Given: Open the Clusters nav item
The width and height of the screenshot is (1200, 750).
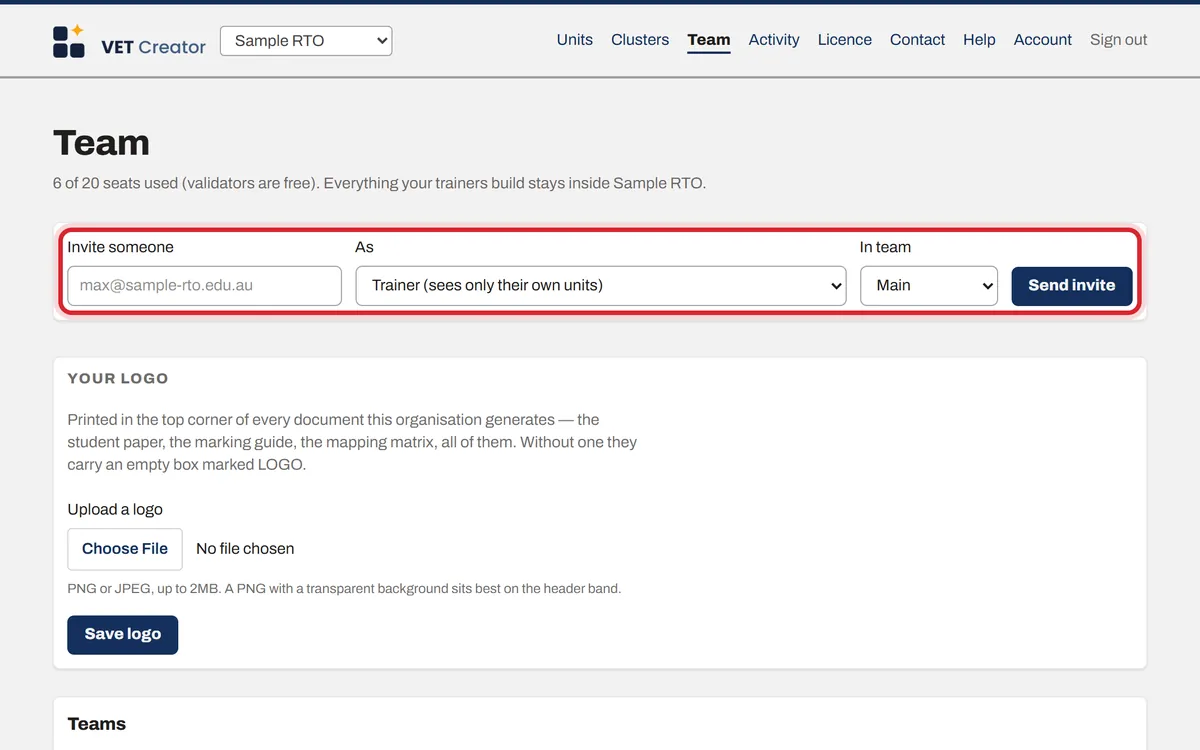Looking at the screenshot, I should tap(640, 40).
